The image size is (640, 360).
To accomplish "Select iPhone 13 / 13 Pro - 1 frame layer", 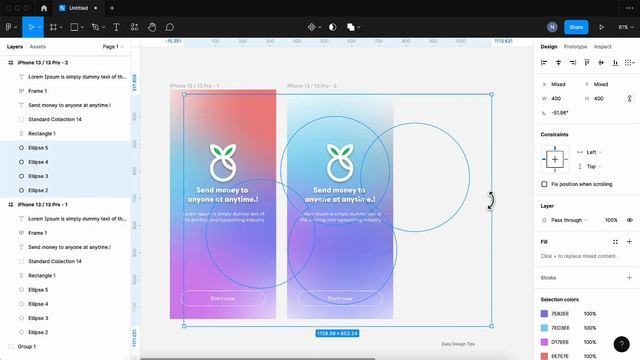I will pos(65,204).
